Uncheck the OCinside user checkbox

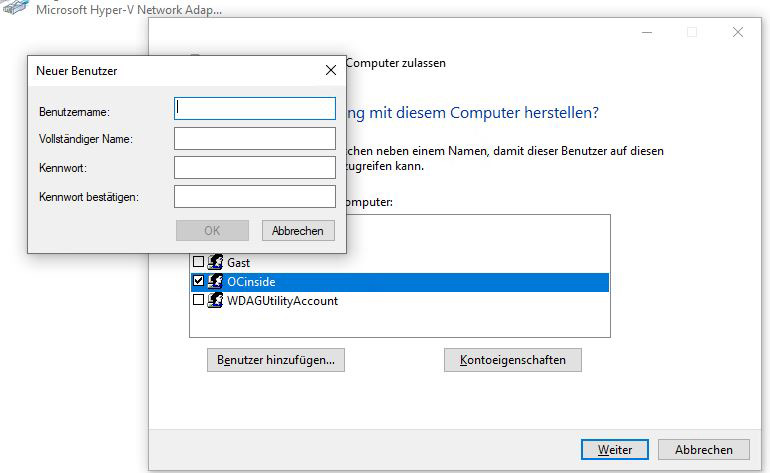pos(198,281)
